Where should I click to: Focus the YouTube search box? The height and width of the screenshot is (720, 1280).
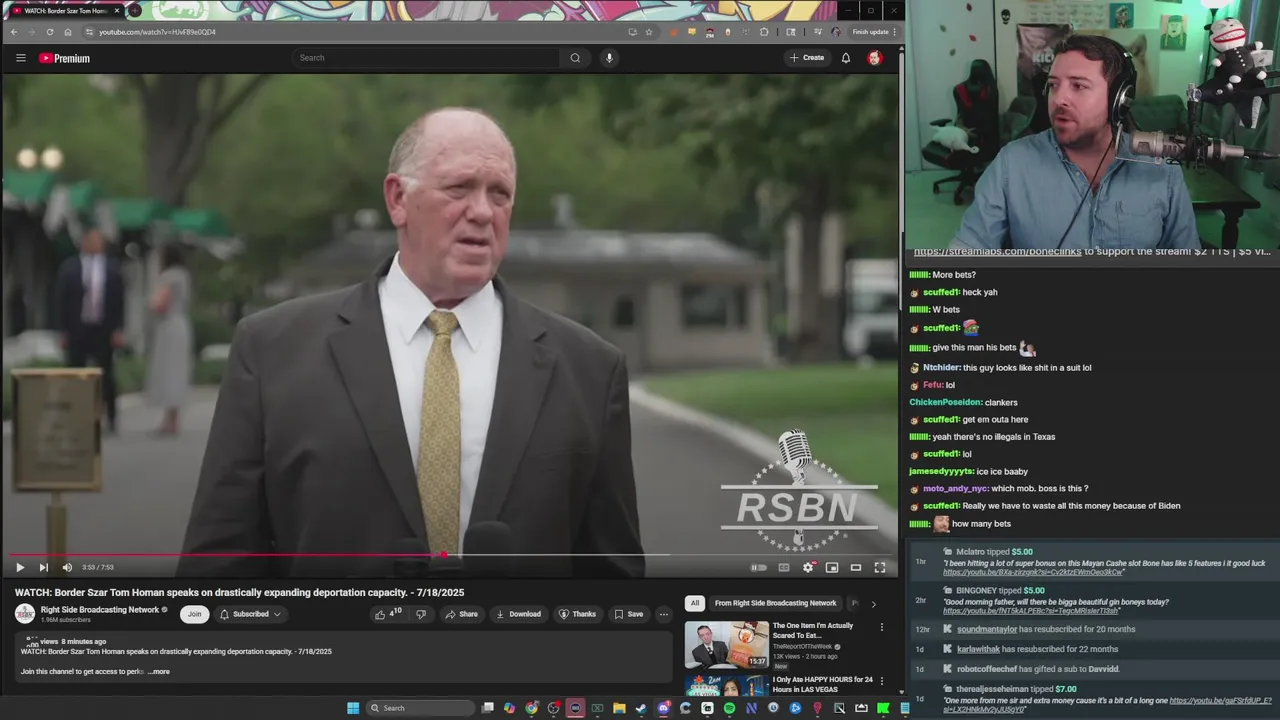point(427,58)
